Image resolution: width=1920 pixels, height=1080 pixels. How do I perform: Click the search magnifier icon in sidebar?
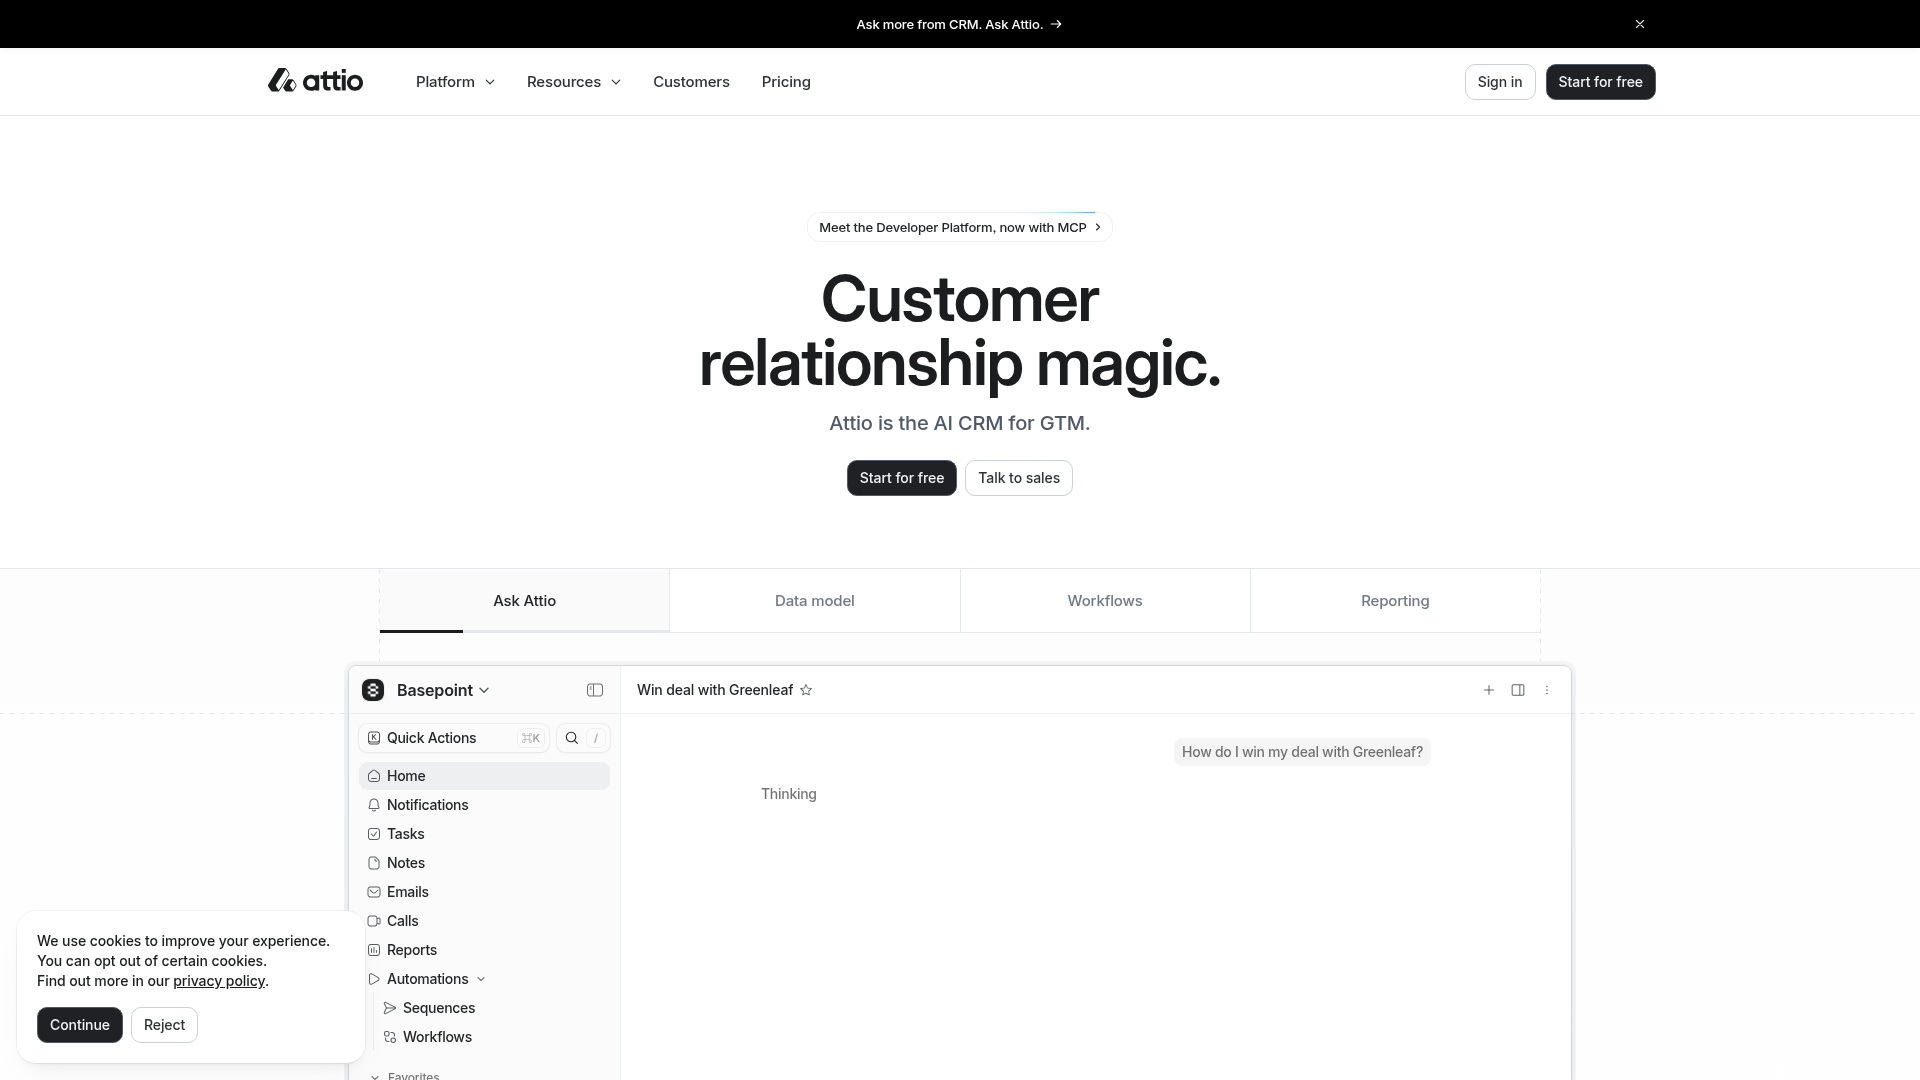tap(572, 738)
